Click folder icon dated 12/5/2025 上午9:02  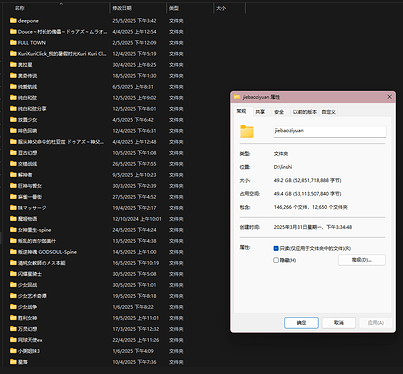(13, 98)
